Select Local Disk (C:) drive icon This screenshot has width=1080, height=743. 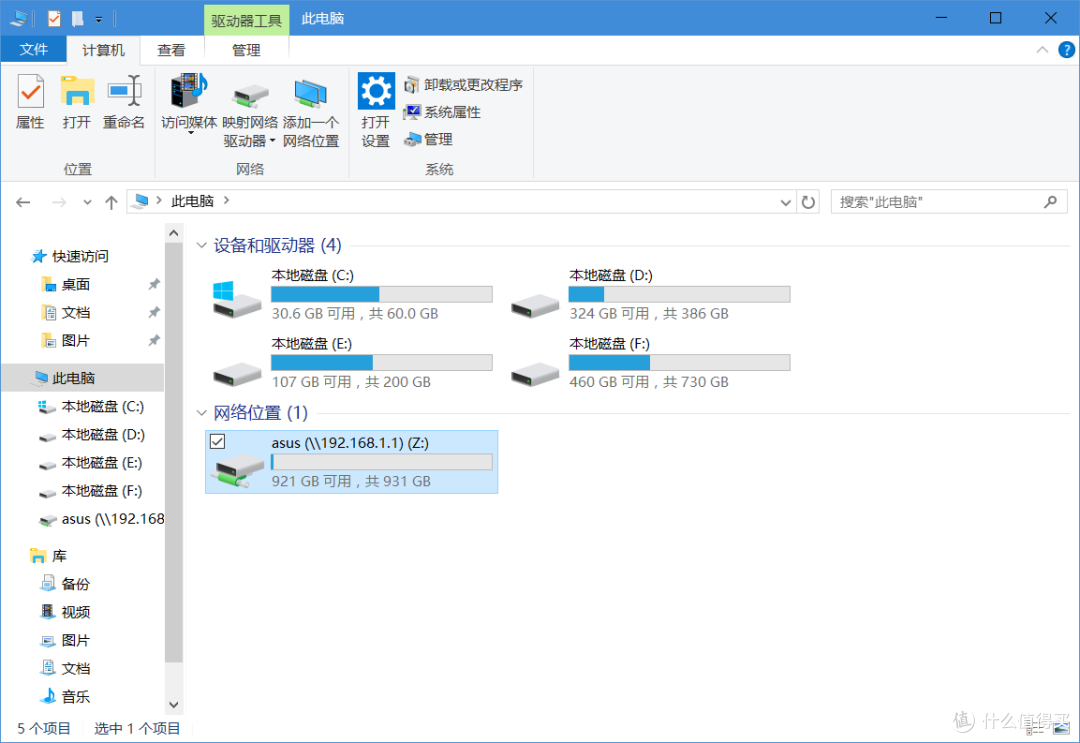pyautogui.click(x=236, y=300)
